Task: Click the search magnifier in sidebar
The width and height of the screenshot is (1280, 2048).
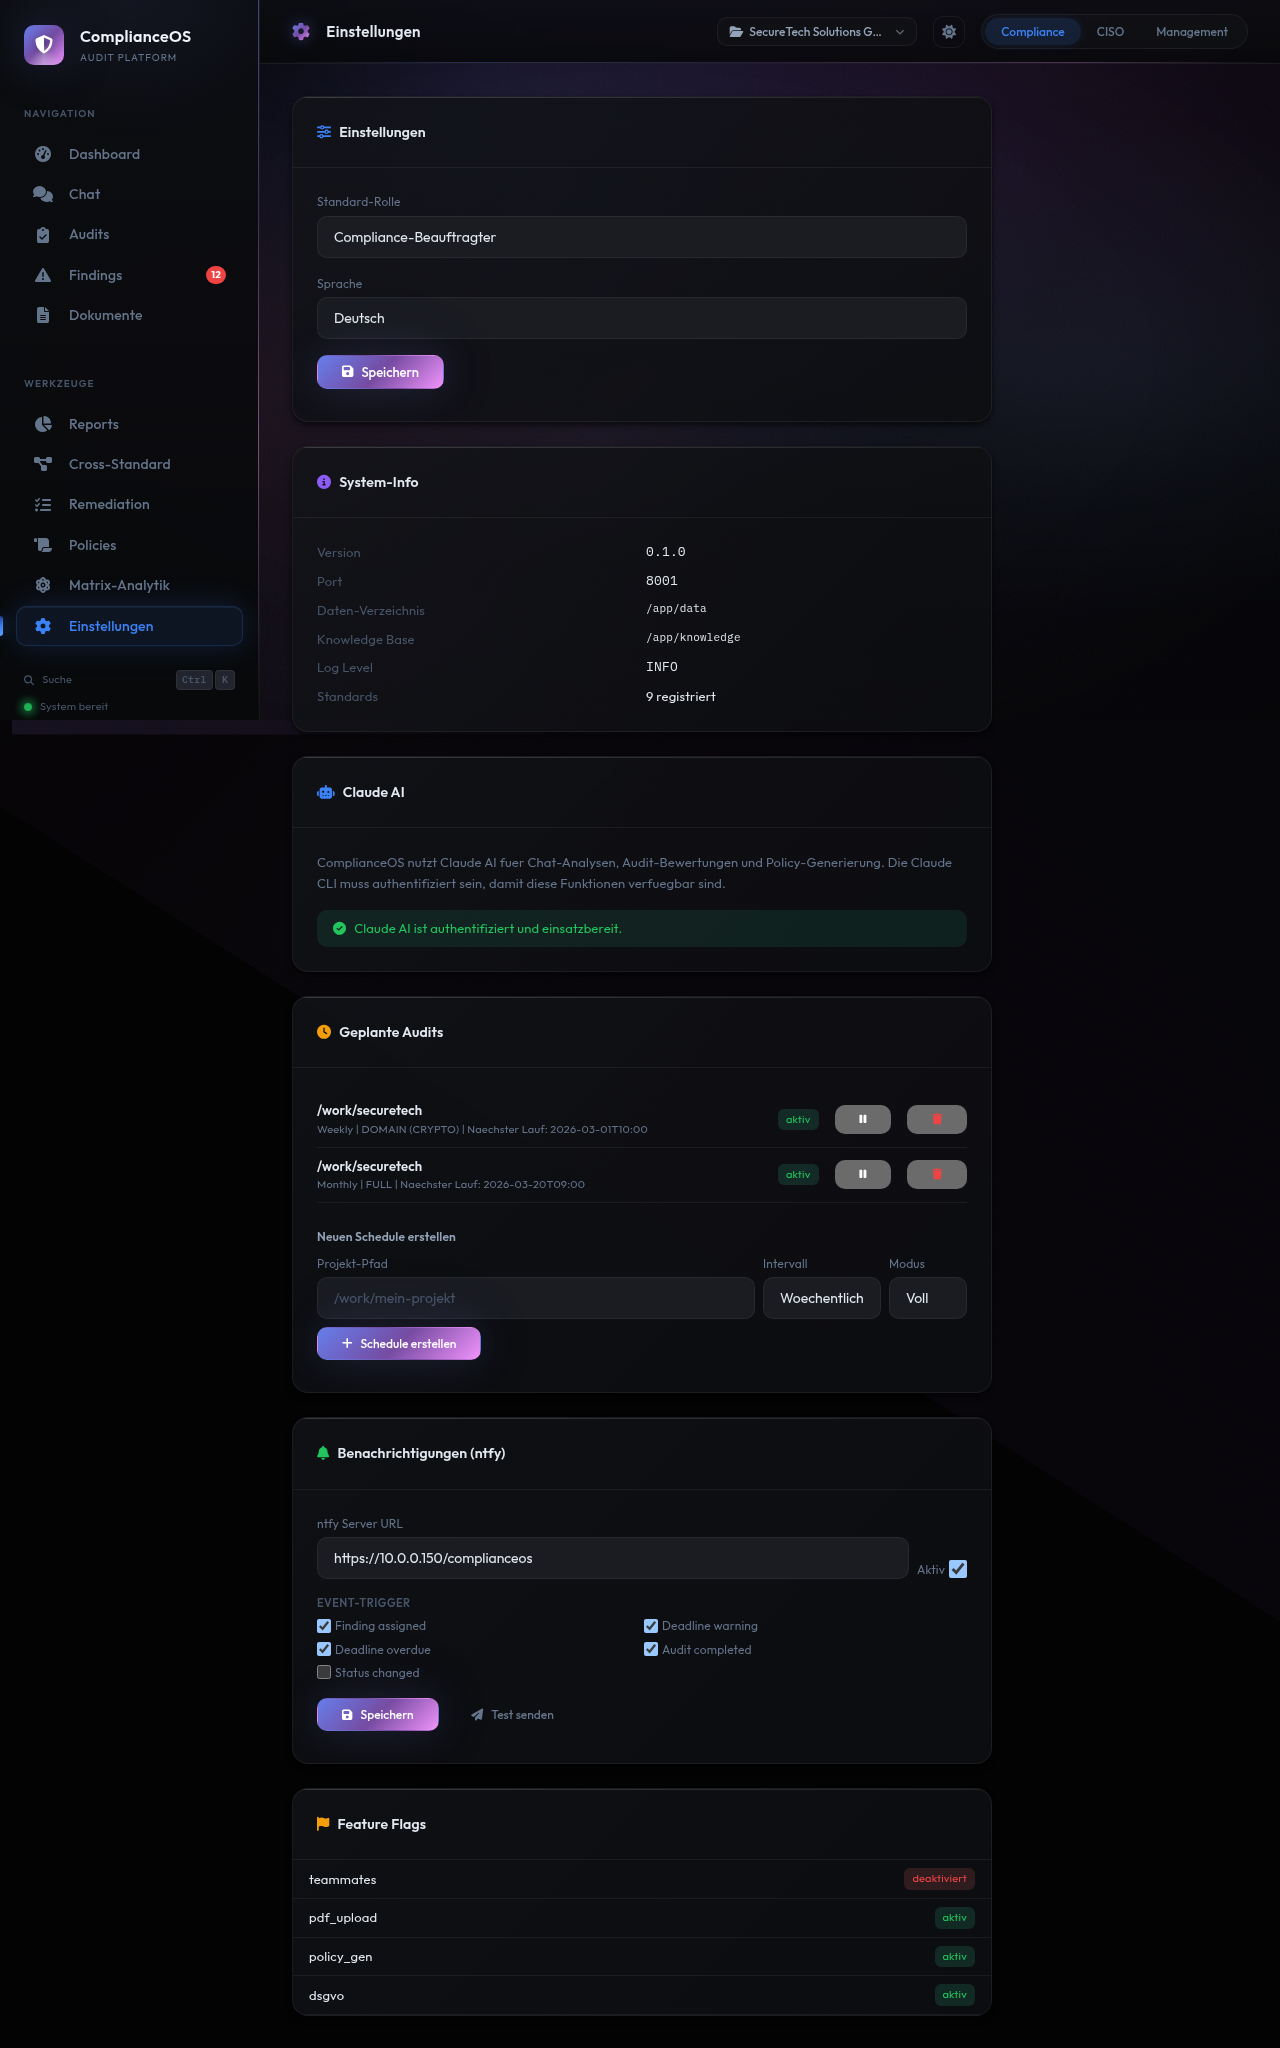Action: pos(29,680)
